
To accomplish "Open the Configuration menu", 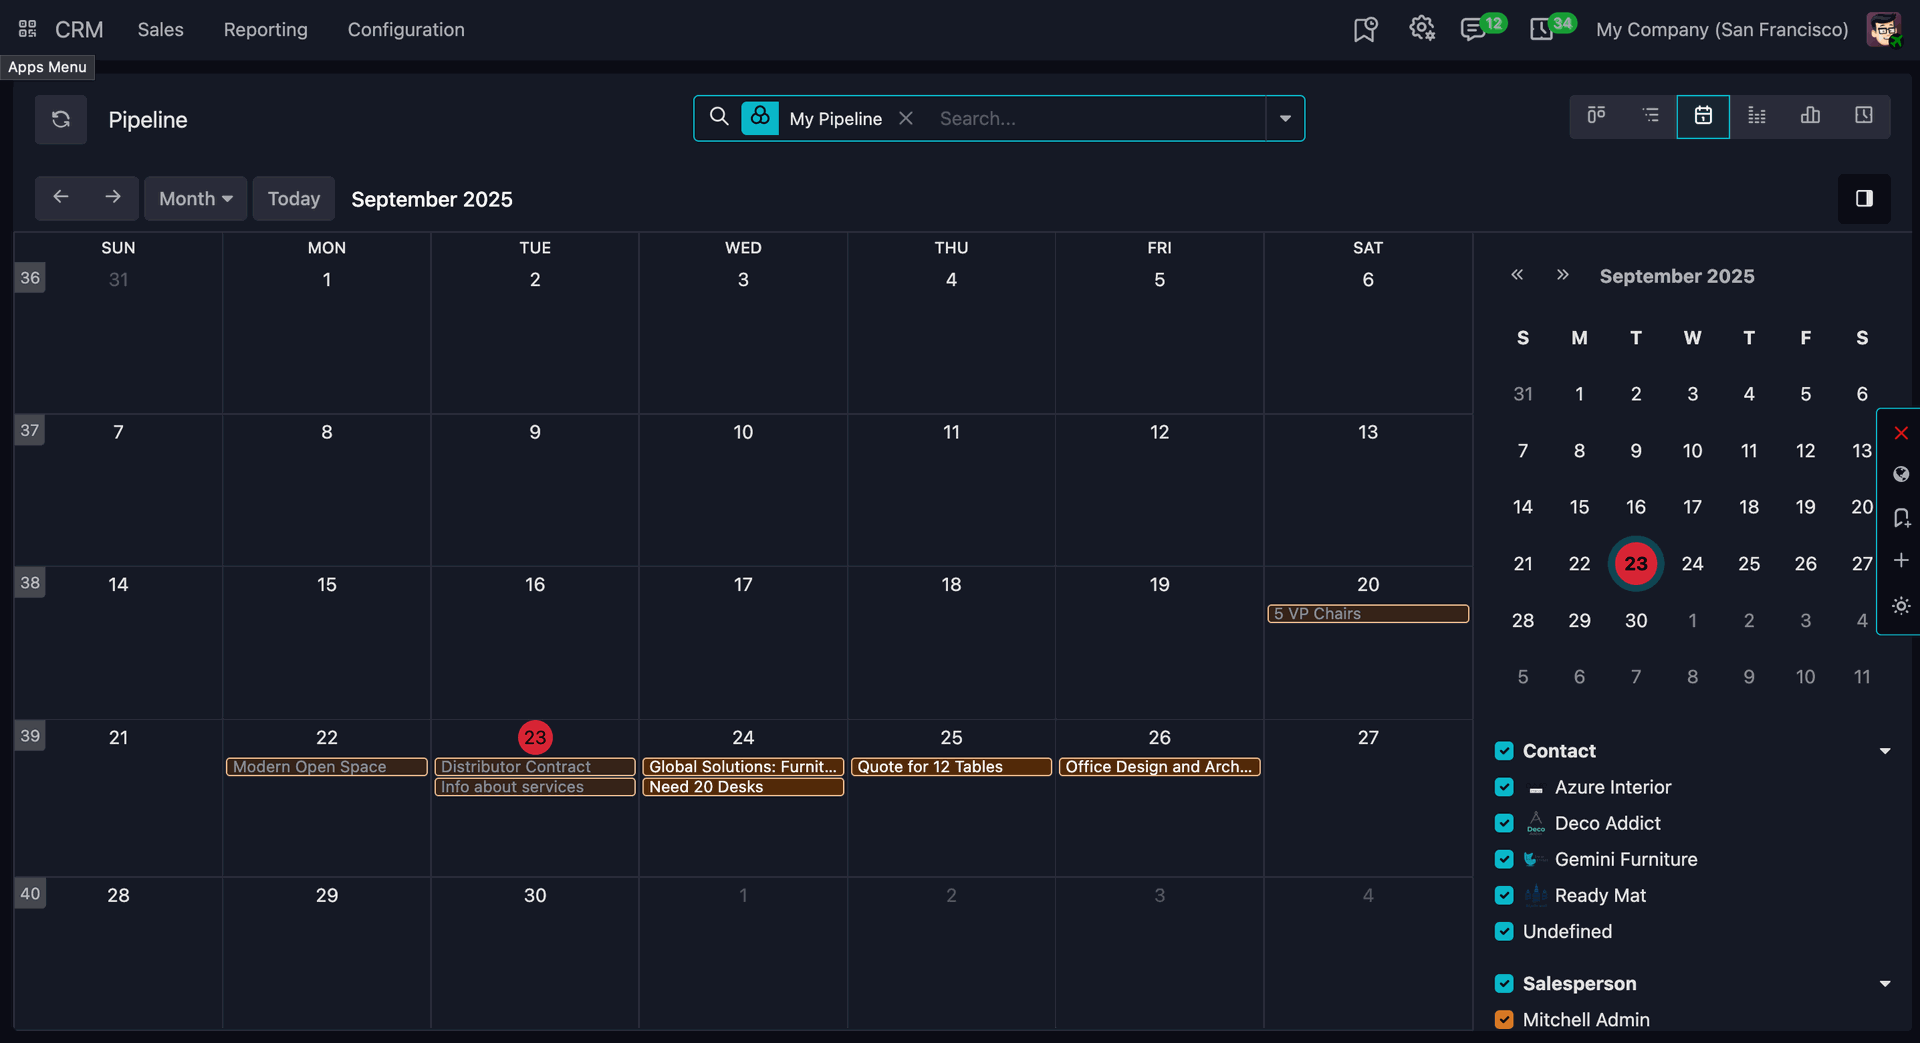I will 406,29.
